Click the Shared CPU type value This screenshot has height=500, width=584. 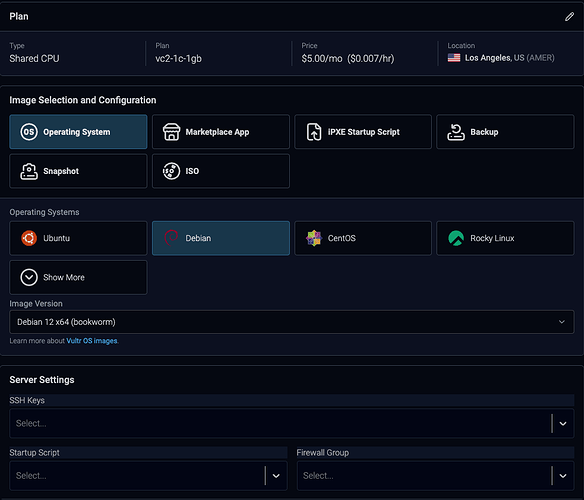34,58
